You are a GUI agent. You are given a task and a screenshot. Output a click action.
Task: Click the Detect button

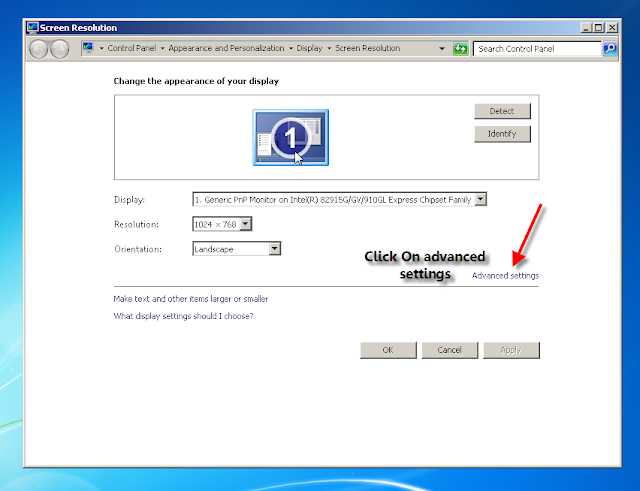(502, 111)
